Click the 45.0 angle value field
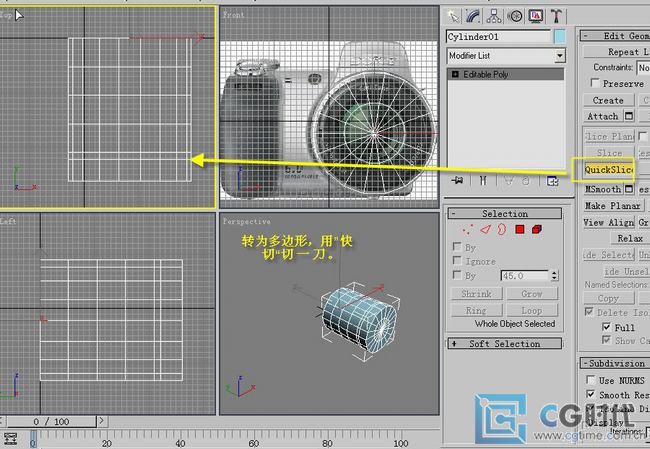 525,275
